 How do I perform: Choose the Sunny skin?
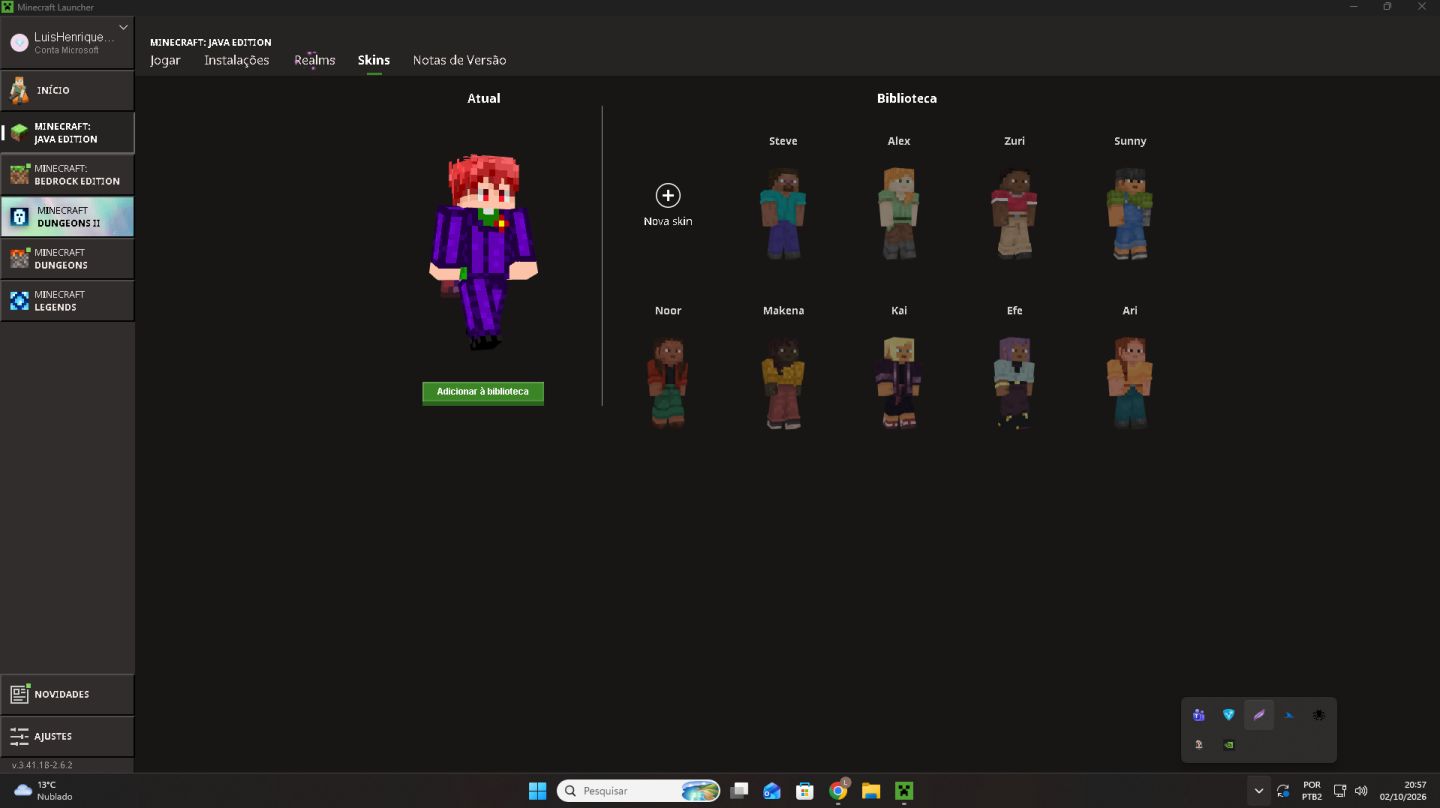[x=1130, y=213]
